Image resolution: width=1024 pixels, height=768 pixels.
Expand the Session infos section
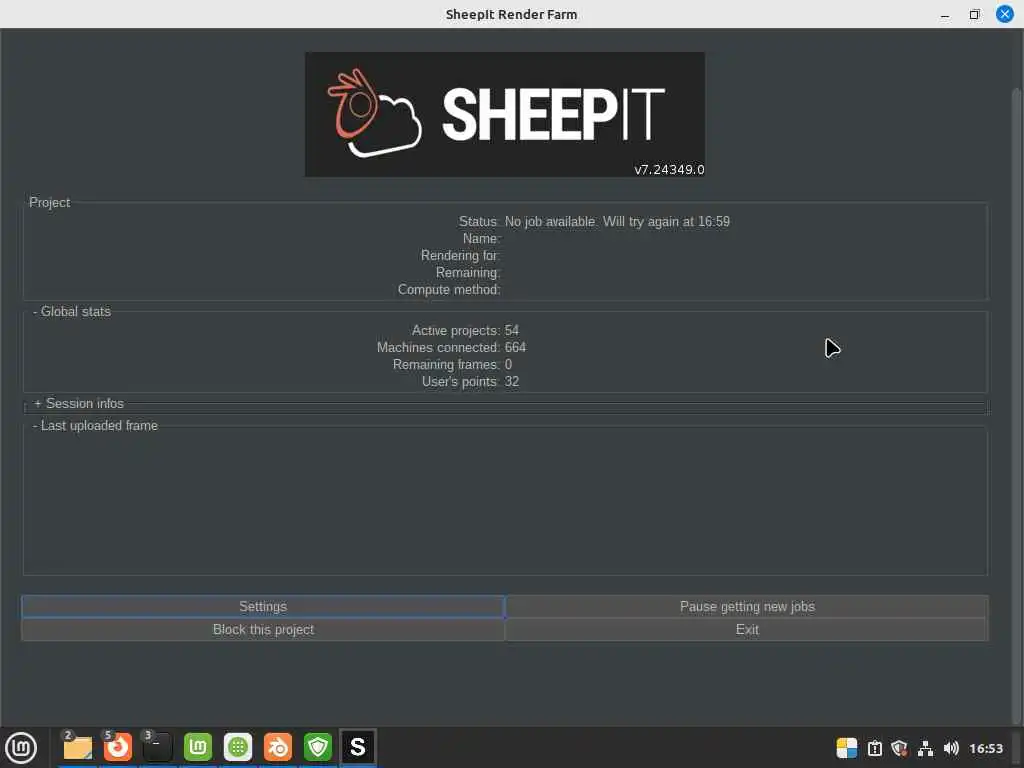pyautogui.click(x=78, y=404)
